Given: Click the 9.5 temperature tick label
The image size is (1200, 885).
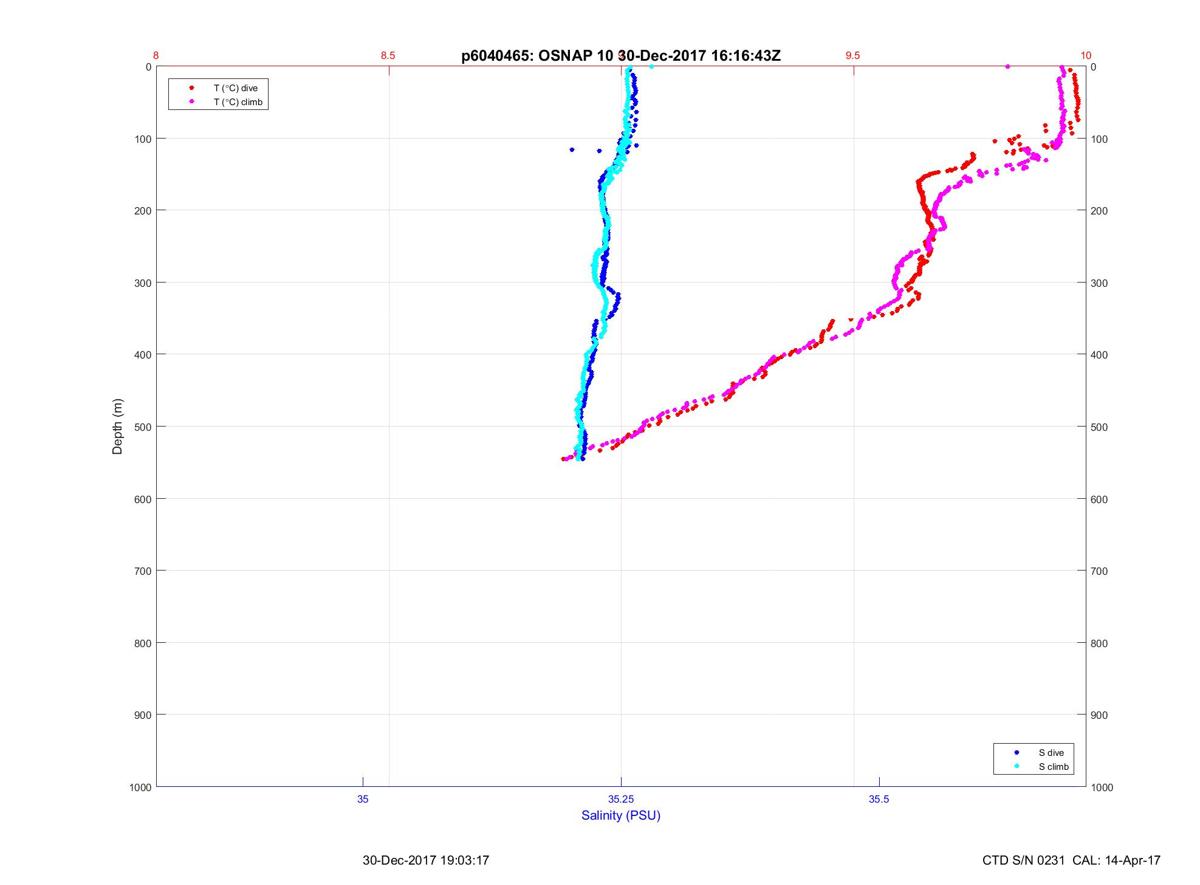Looking at the screenshot, I should pos(853,56).
